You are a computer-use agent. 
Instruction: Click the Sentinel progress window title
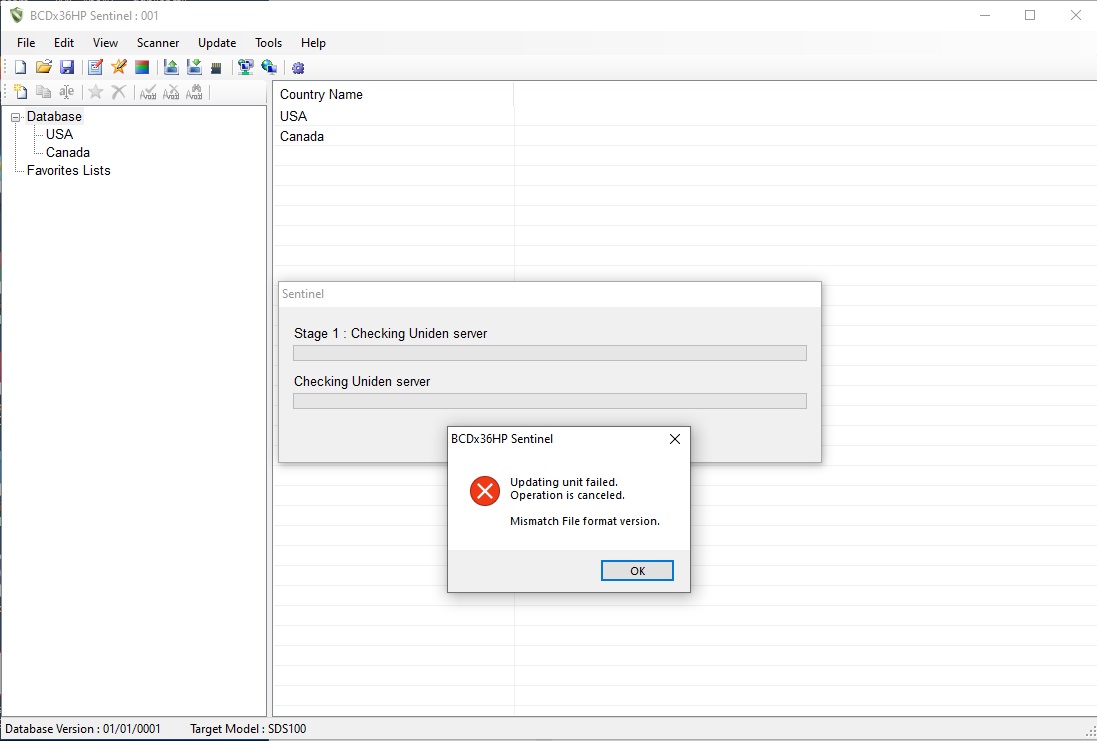pos(303,294)
